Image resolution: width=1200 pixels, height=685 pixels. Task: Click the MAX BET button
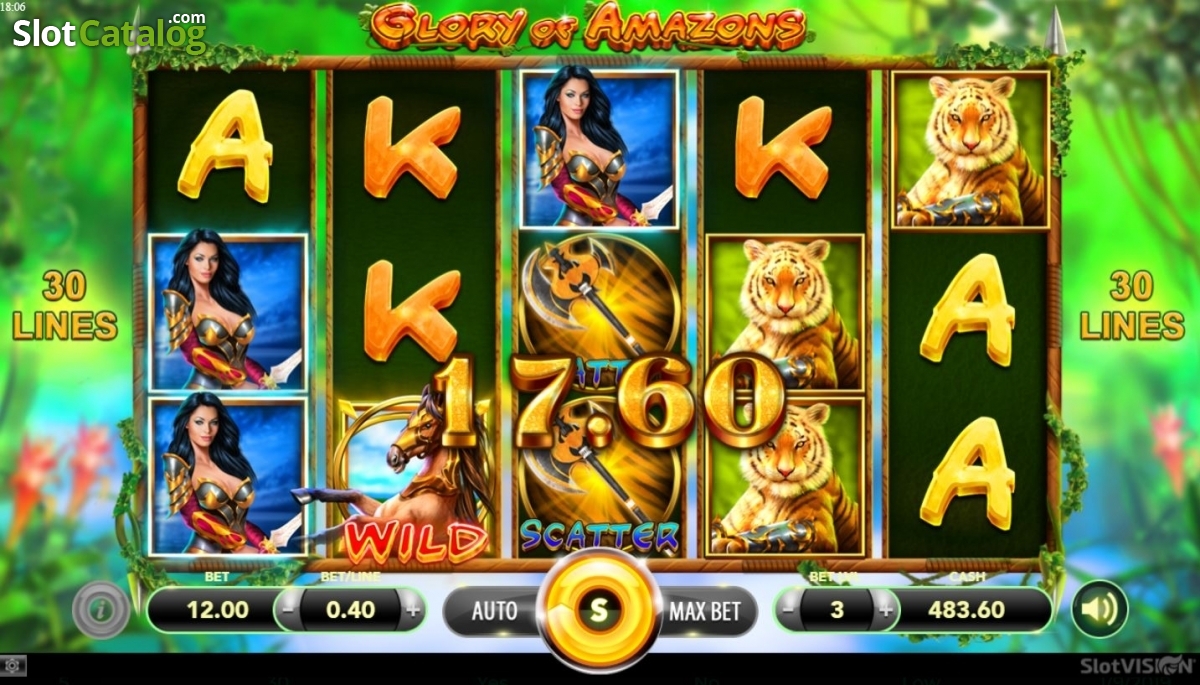coord(705,610)
